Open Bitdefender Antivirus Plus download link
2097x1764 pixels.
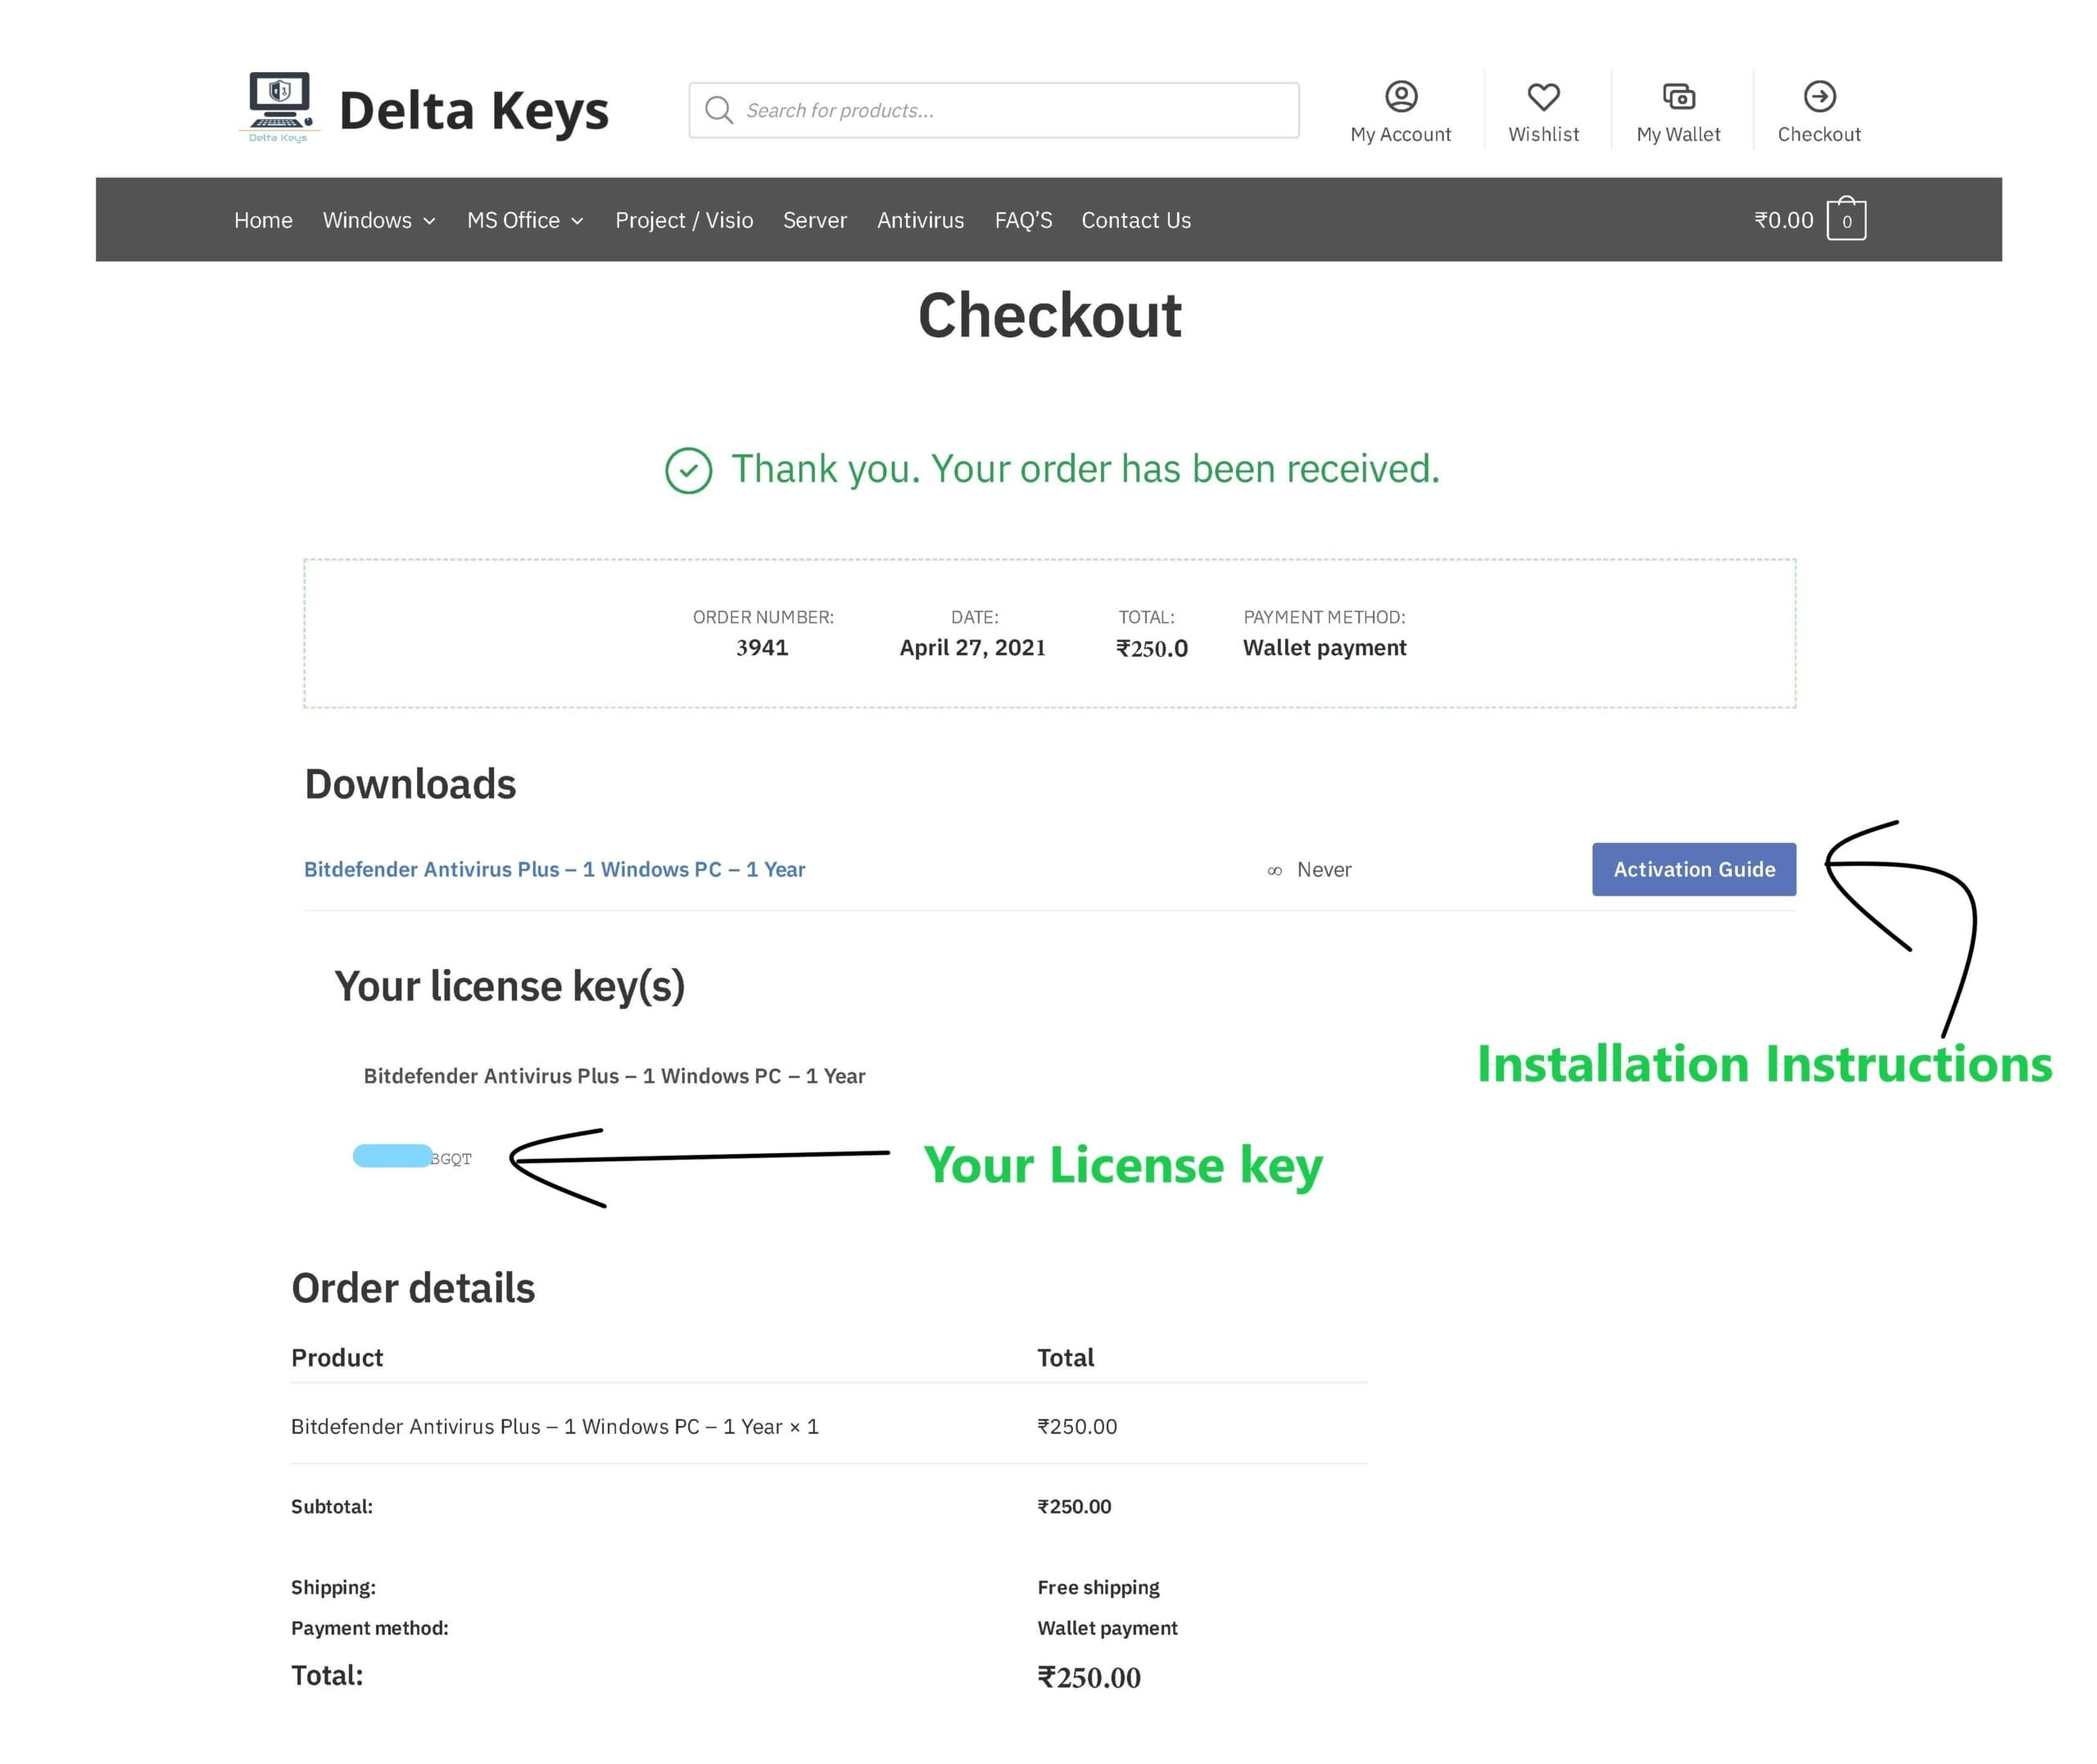coord(554,869)
